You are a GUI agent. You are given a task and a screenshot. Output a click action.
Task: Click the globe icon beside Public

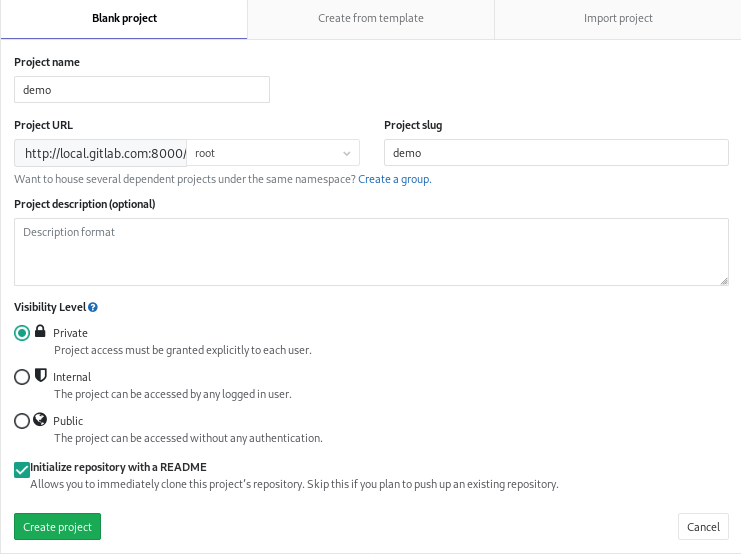pos(41,420)
